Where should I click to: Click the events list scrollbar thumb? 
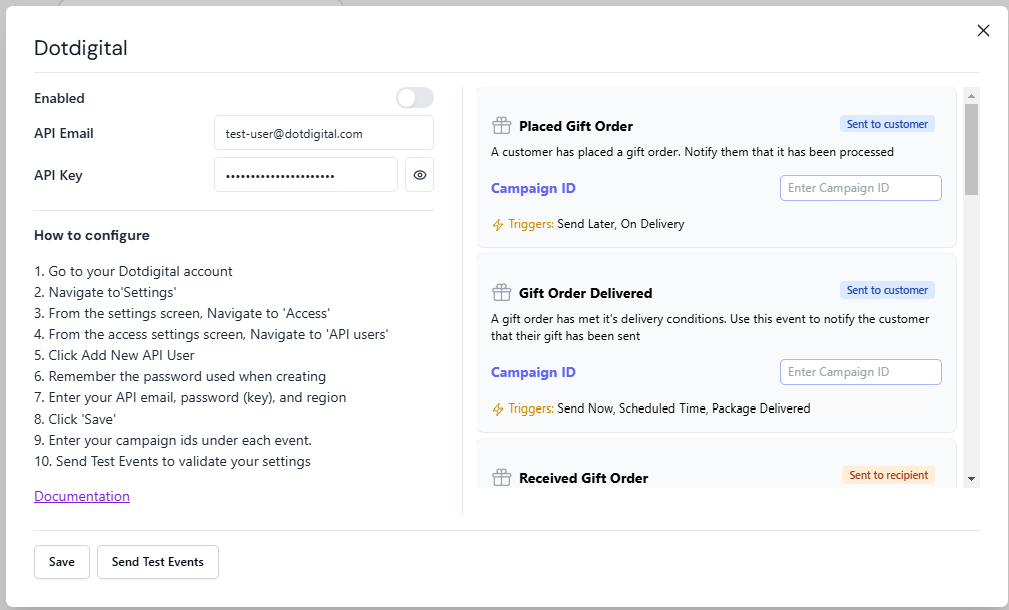point(971,149)
